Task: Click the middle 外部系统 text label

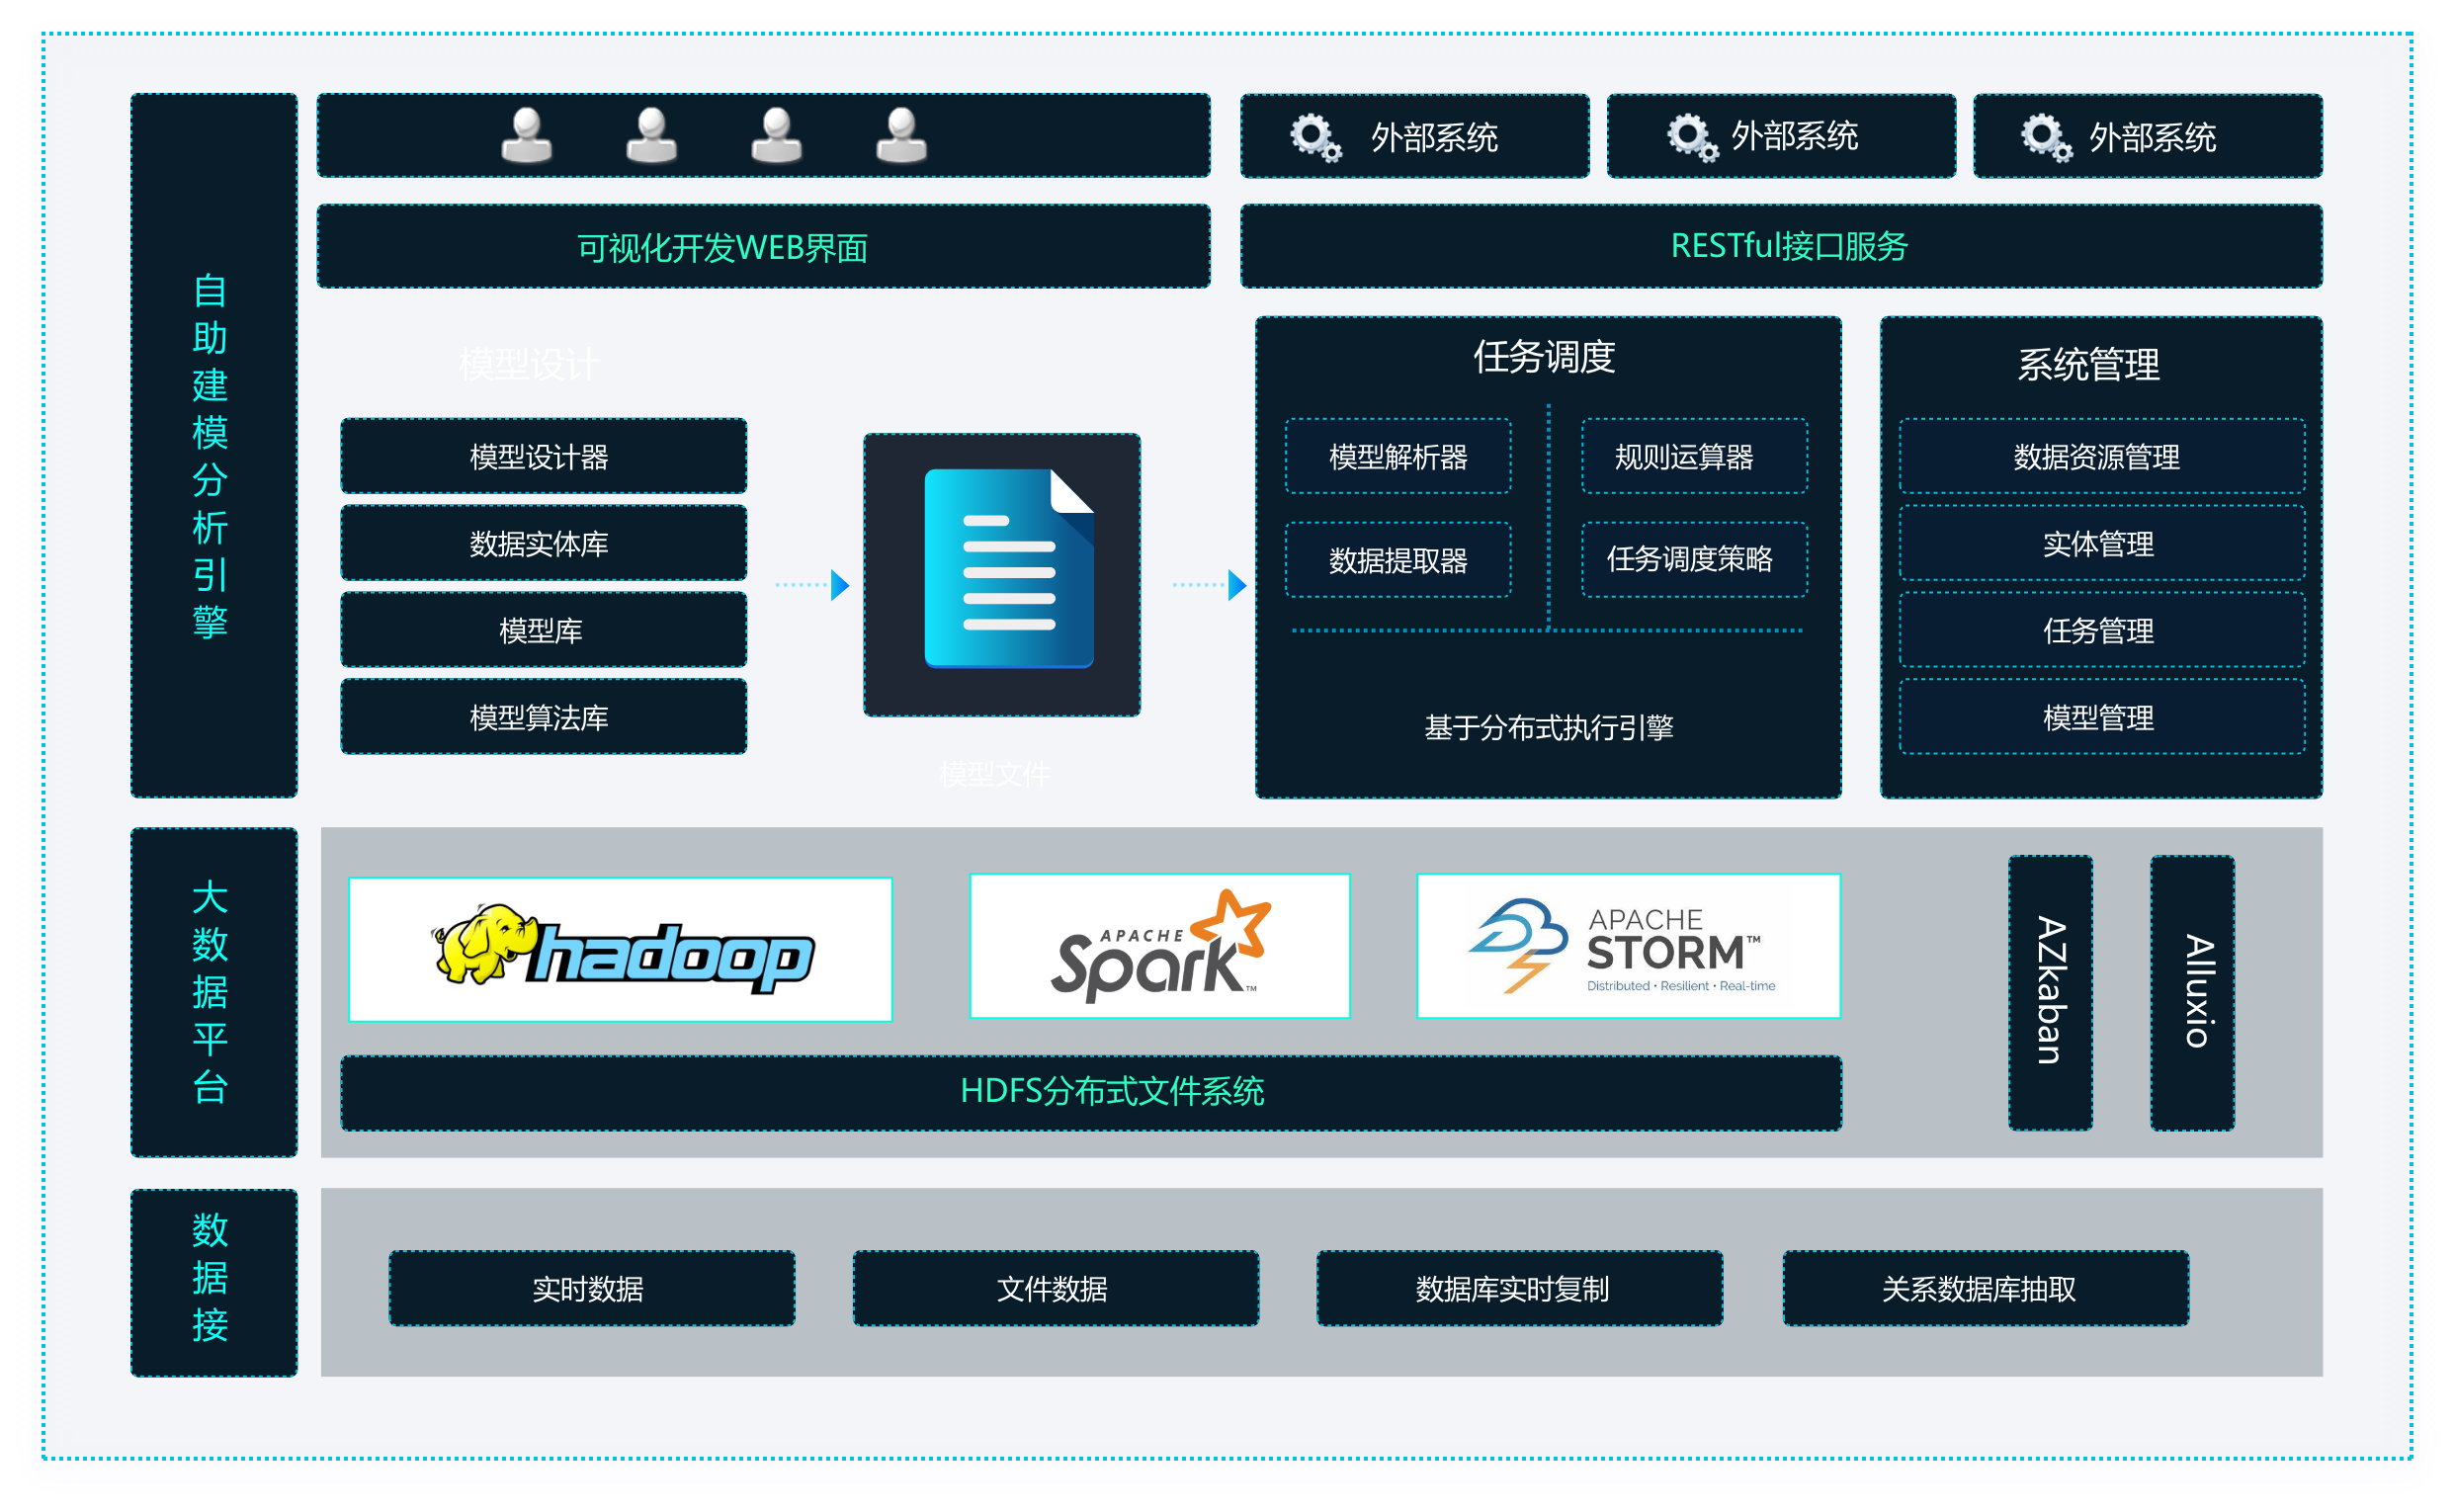Action: point(1794,136)
